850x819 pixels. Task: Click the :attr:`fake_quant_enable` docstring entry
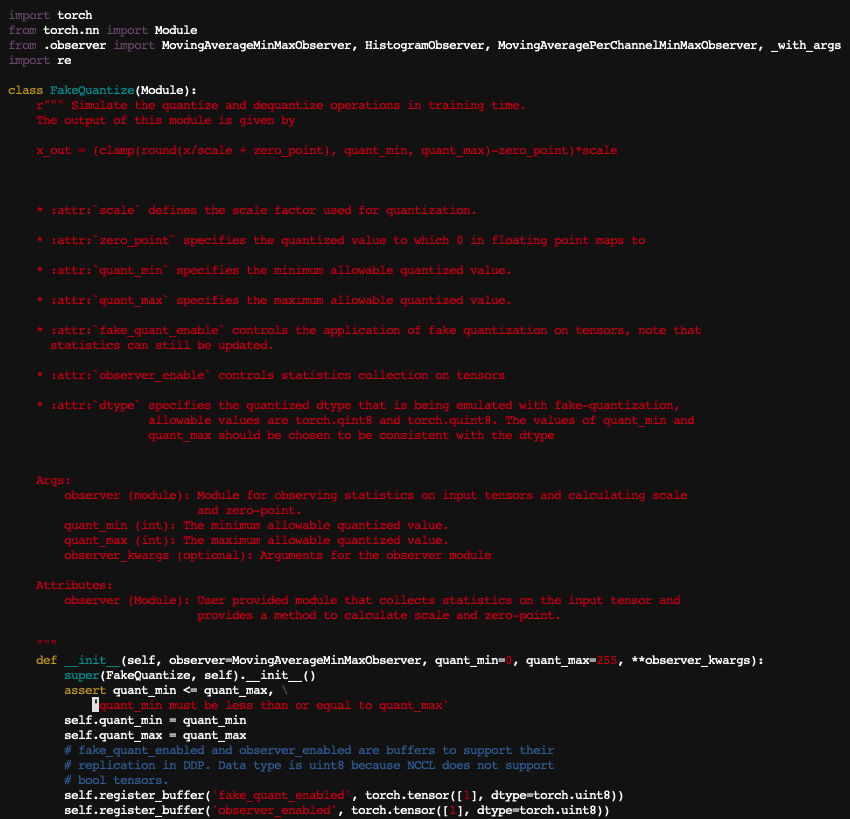(x=368, y=331)
